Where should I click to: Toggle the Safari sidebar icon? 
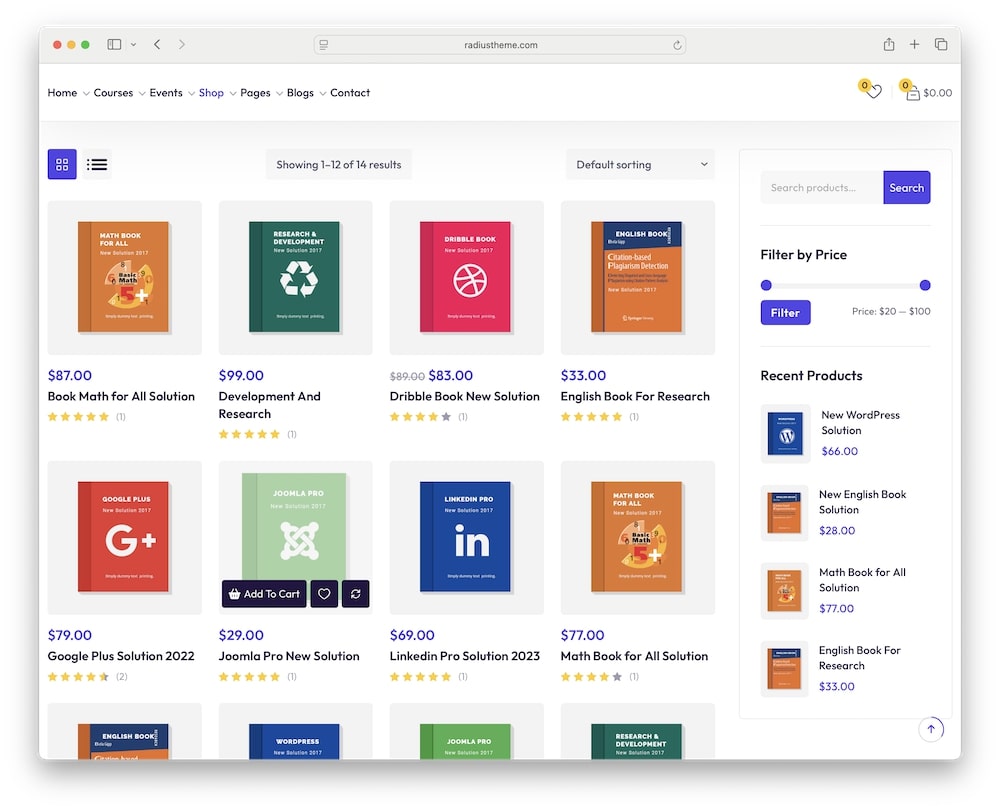coord(114,45)
